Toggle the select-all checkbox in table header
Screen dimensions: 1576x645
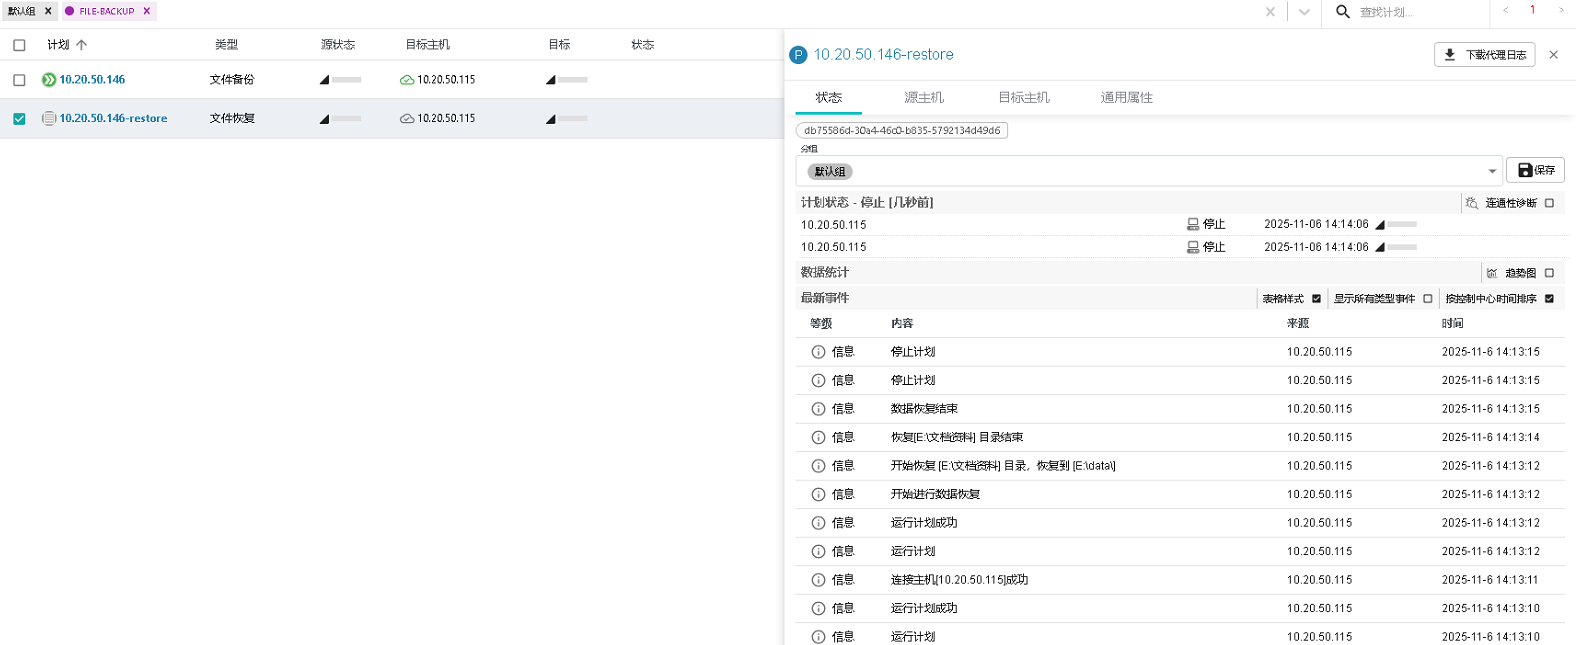point(19,45)
